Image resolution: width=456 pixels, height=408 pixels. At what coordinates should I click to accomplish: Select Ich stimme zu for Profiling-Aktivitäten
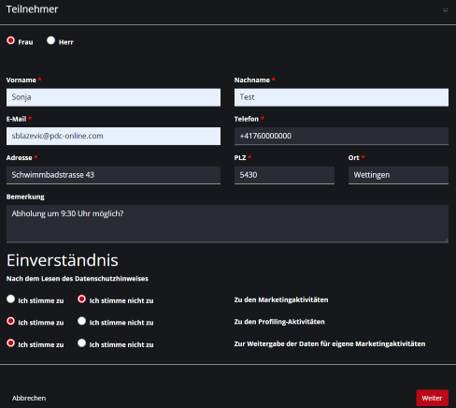coord(11,321)
